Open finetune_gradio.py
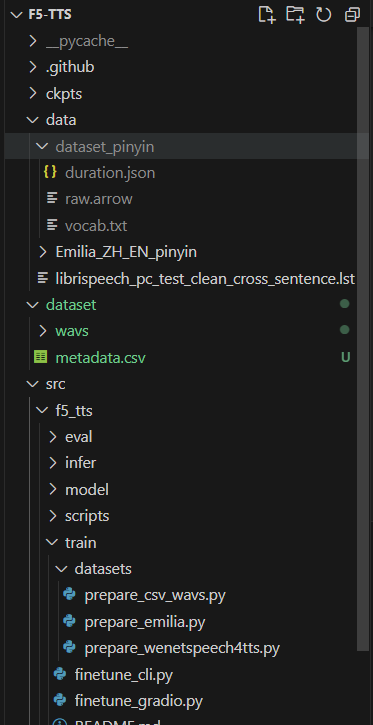This screenshot has height=725, width=373. click(139, 700)
